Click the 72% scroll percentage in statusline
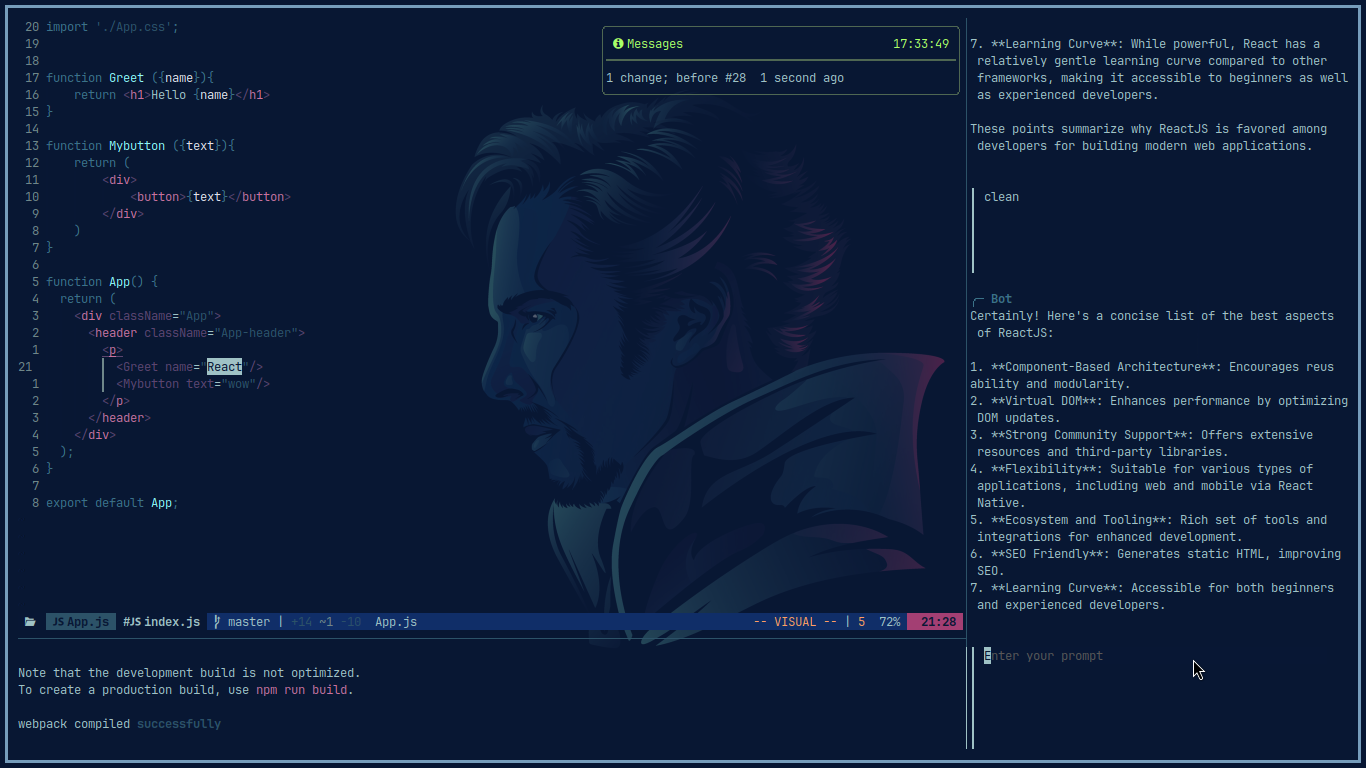Viewport: 1366px width, 768px height. point(889,622)
